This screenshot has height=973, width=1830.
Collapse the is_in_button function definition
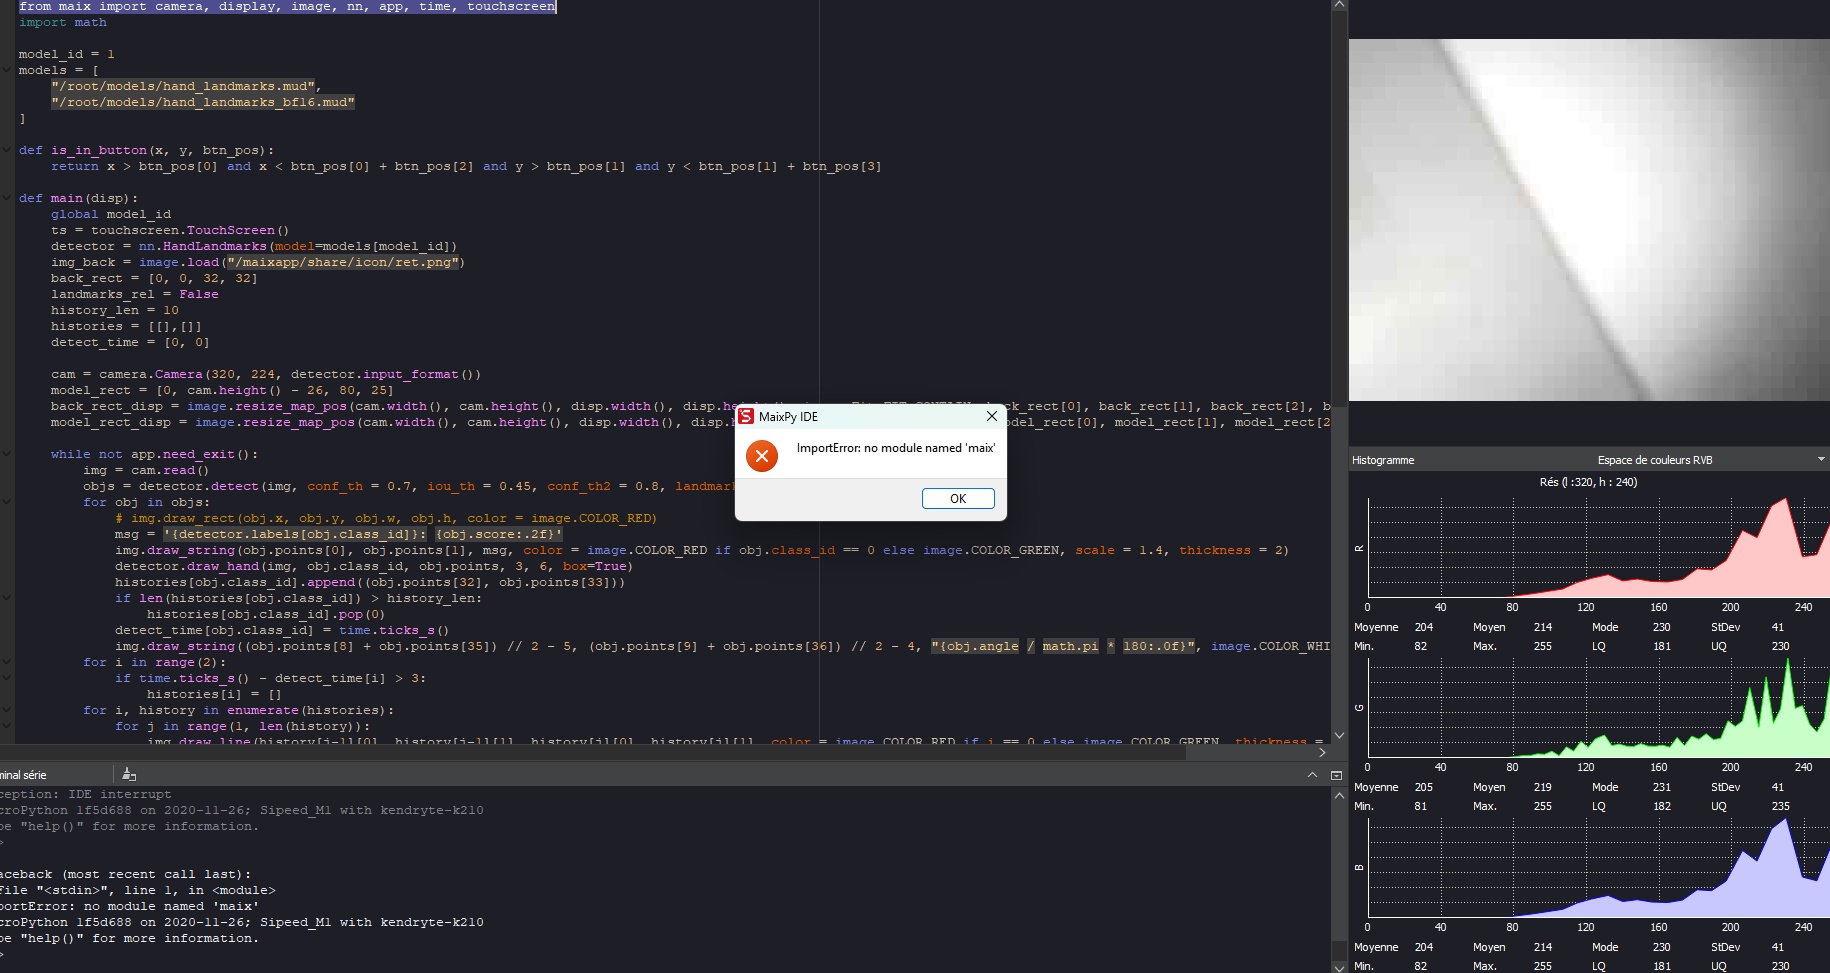click(7, 150)
